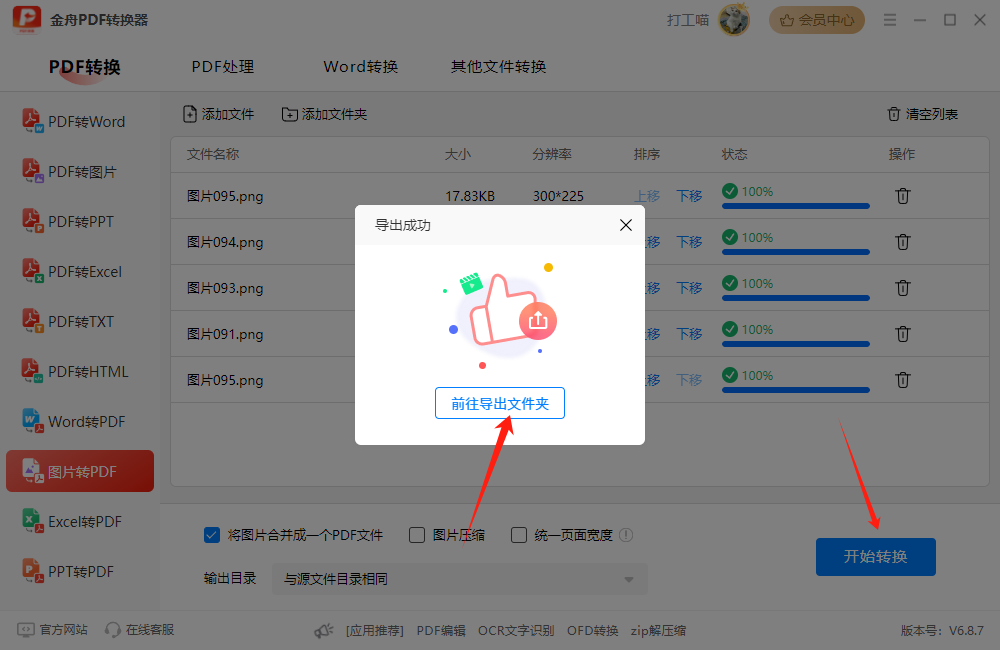Delete 图片095.png using its trash icon
Viewport: 1000px width, 650px height.
click(903, 196)
